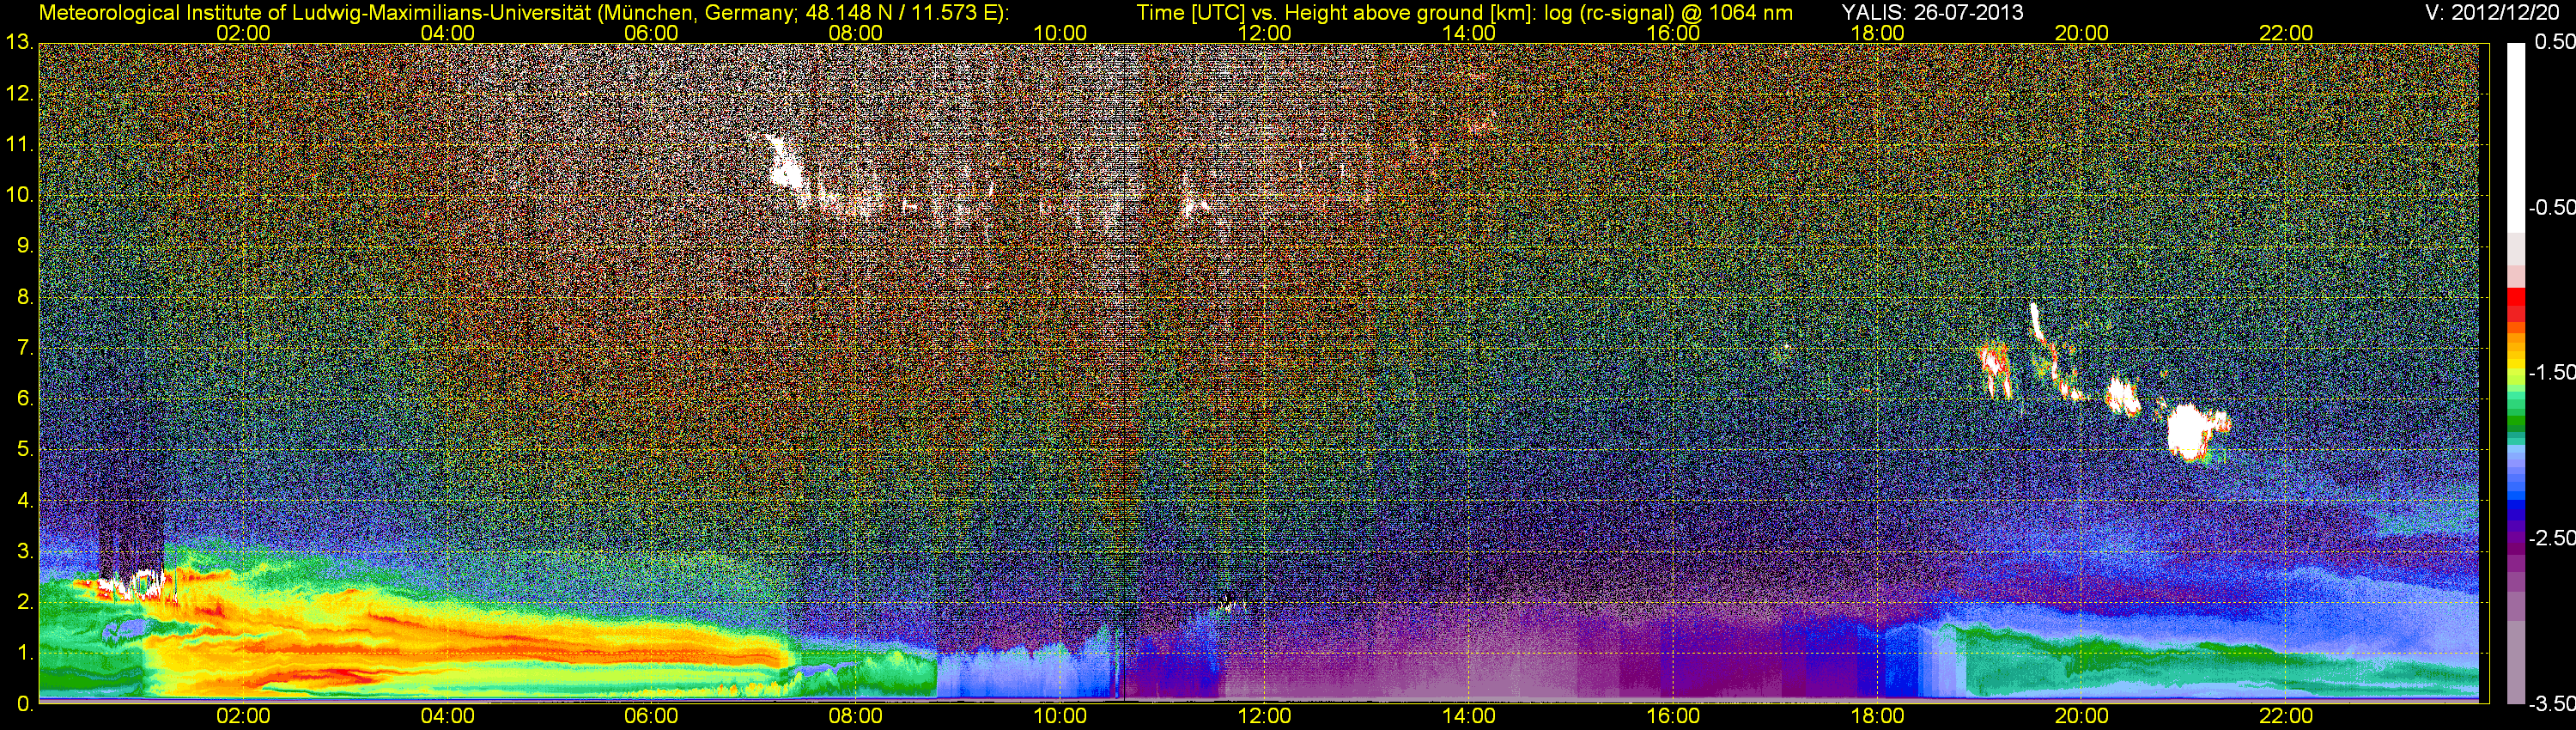Click the 20:00 label on the bottom time axis

tap(2082, 716)
